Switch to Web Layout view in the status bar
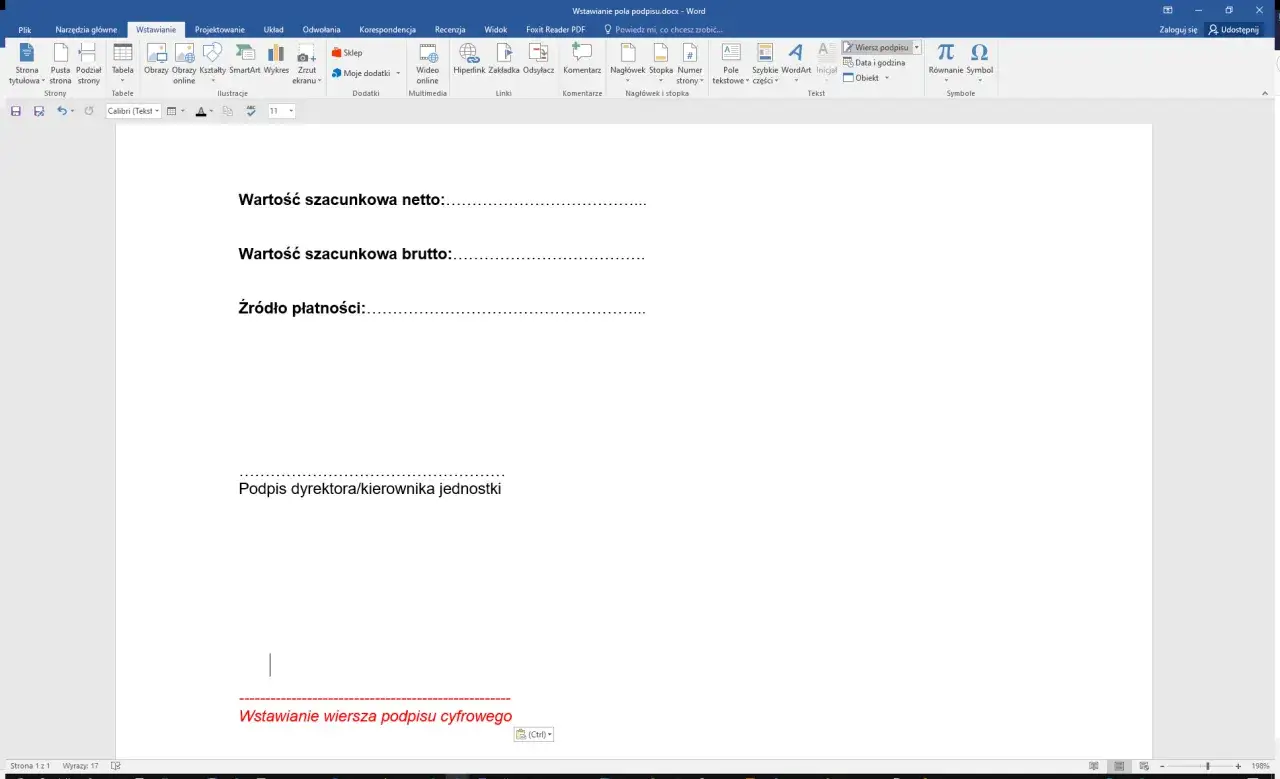This screenshot has height=779, width=1280. [1142, 766]
